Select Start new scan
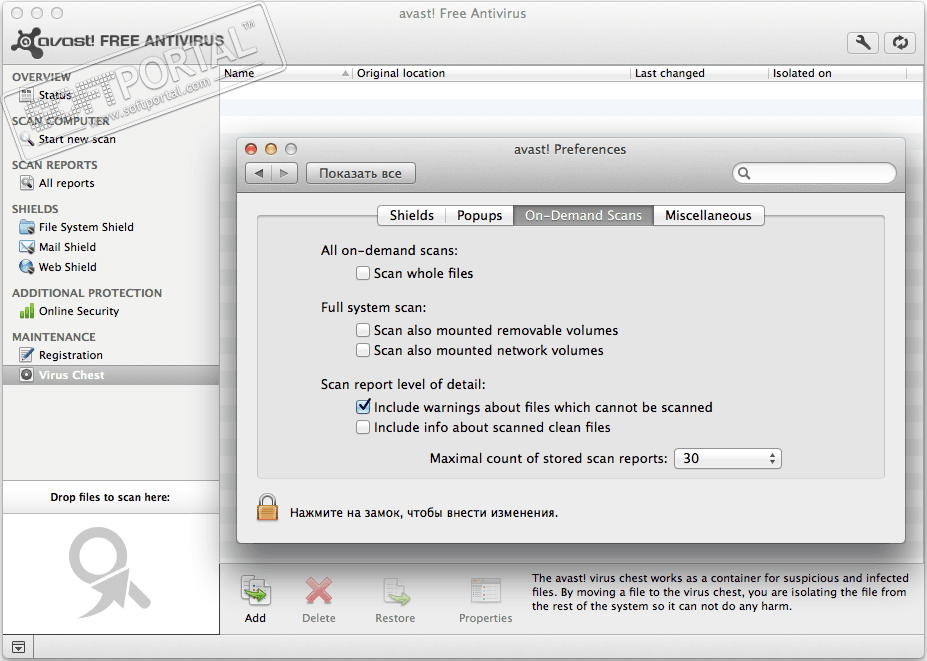The height and width of the screenshot is (661, 927). (77, 139)
